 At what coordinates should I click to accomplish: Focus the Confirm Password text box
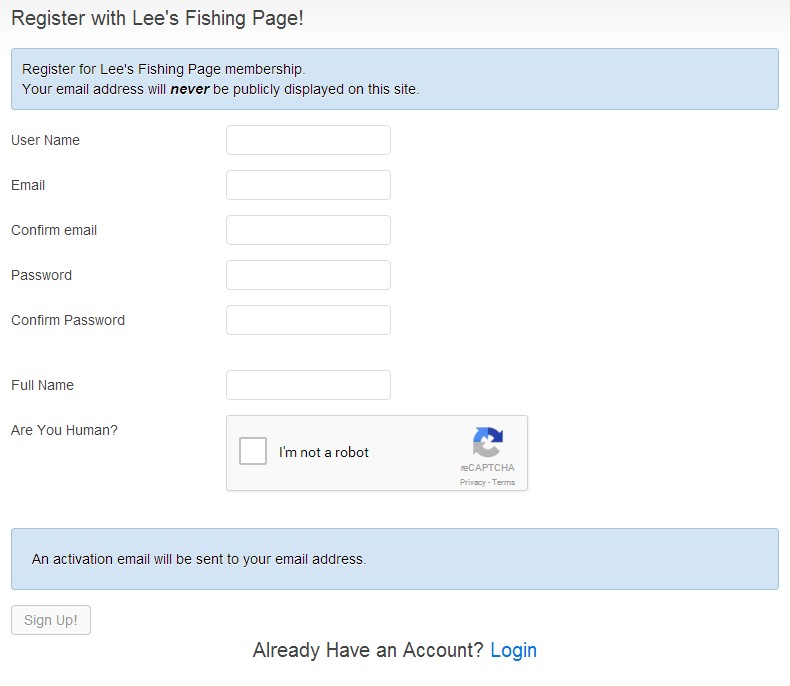[x=308, y=320]
